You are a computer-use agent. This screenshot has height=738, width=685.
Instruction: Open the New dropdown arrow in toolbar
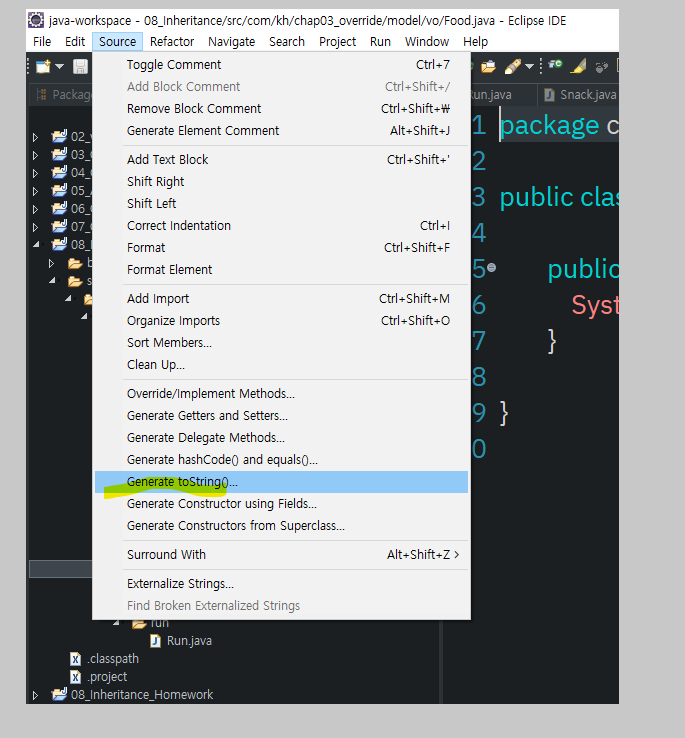click(x=59, y=66)
